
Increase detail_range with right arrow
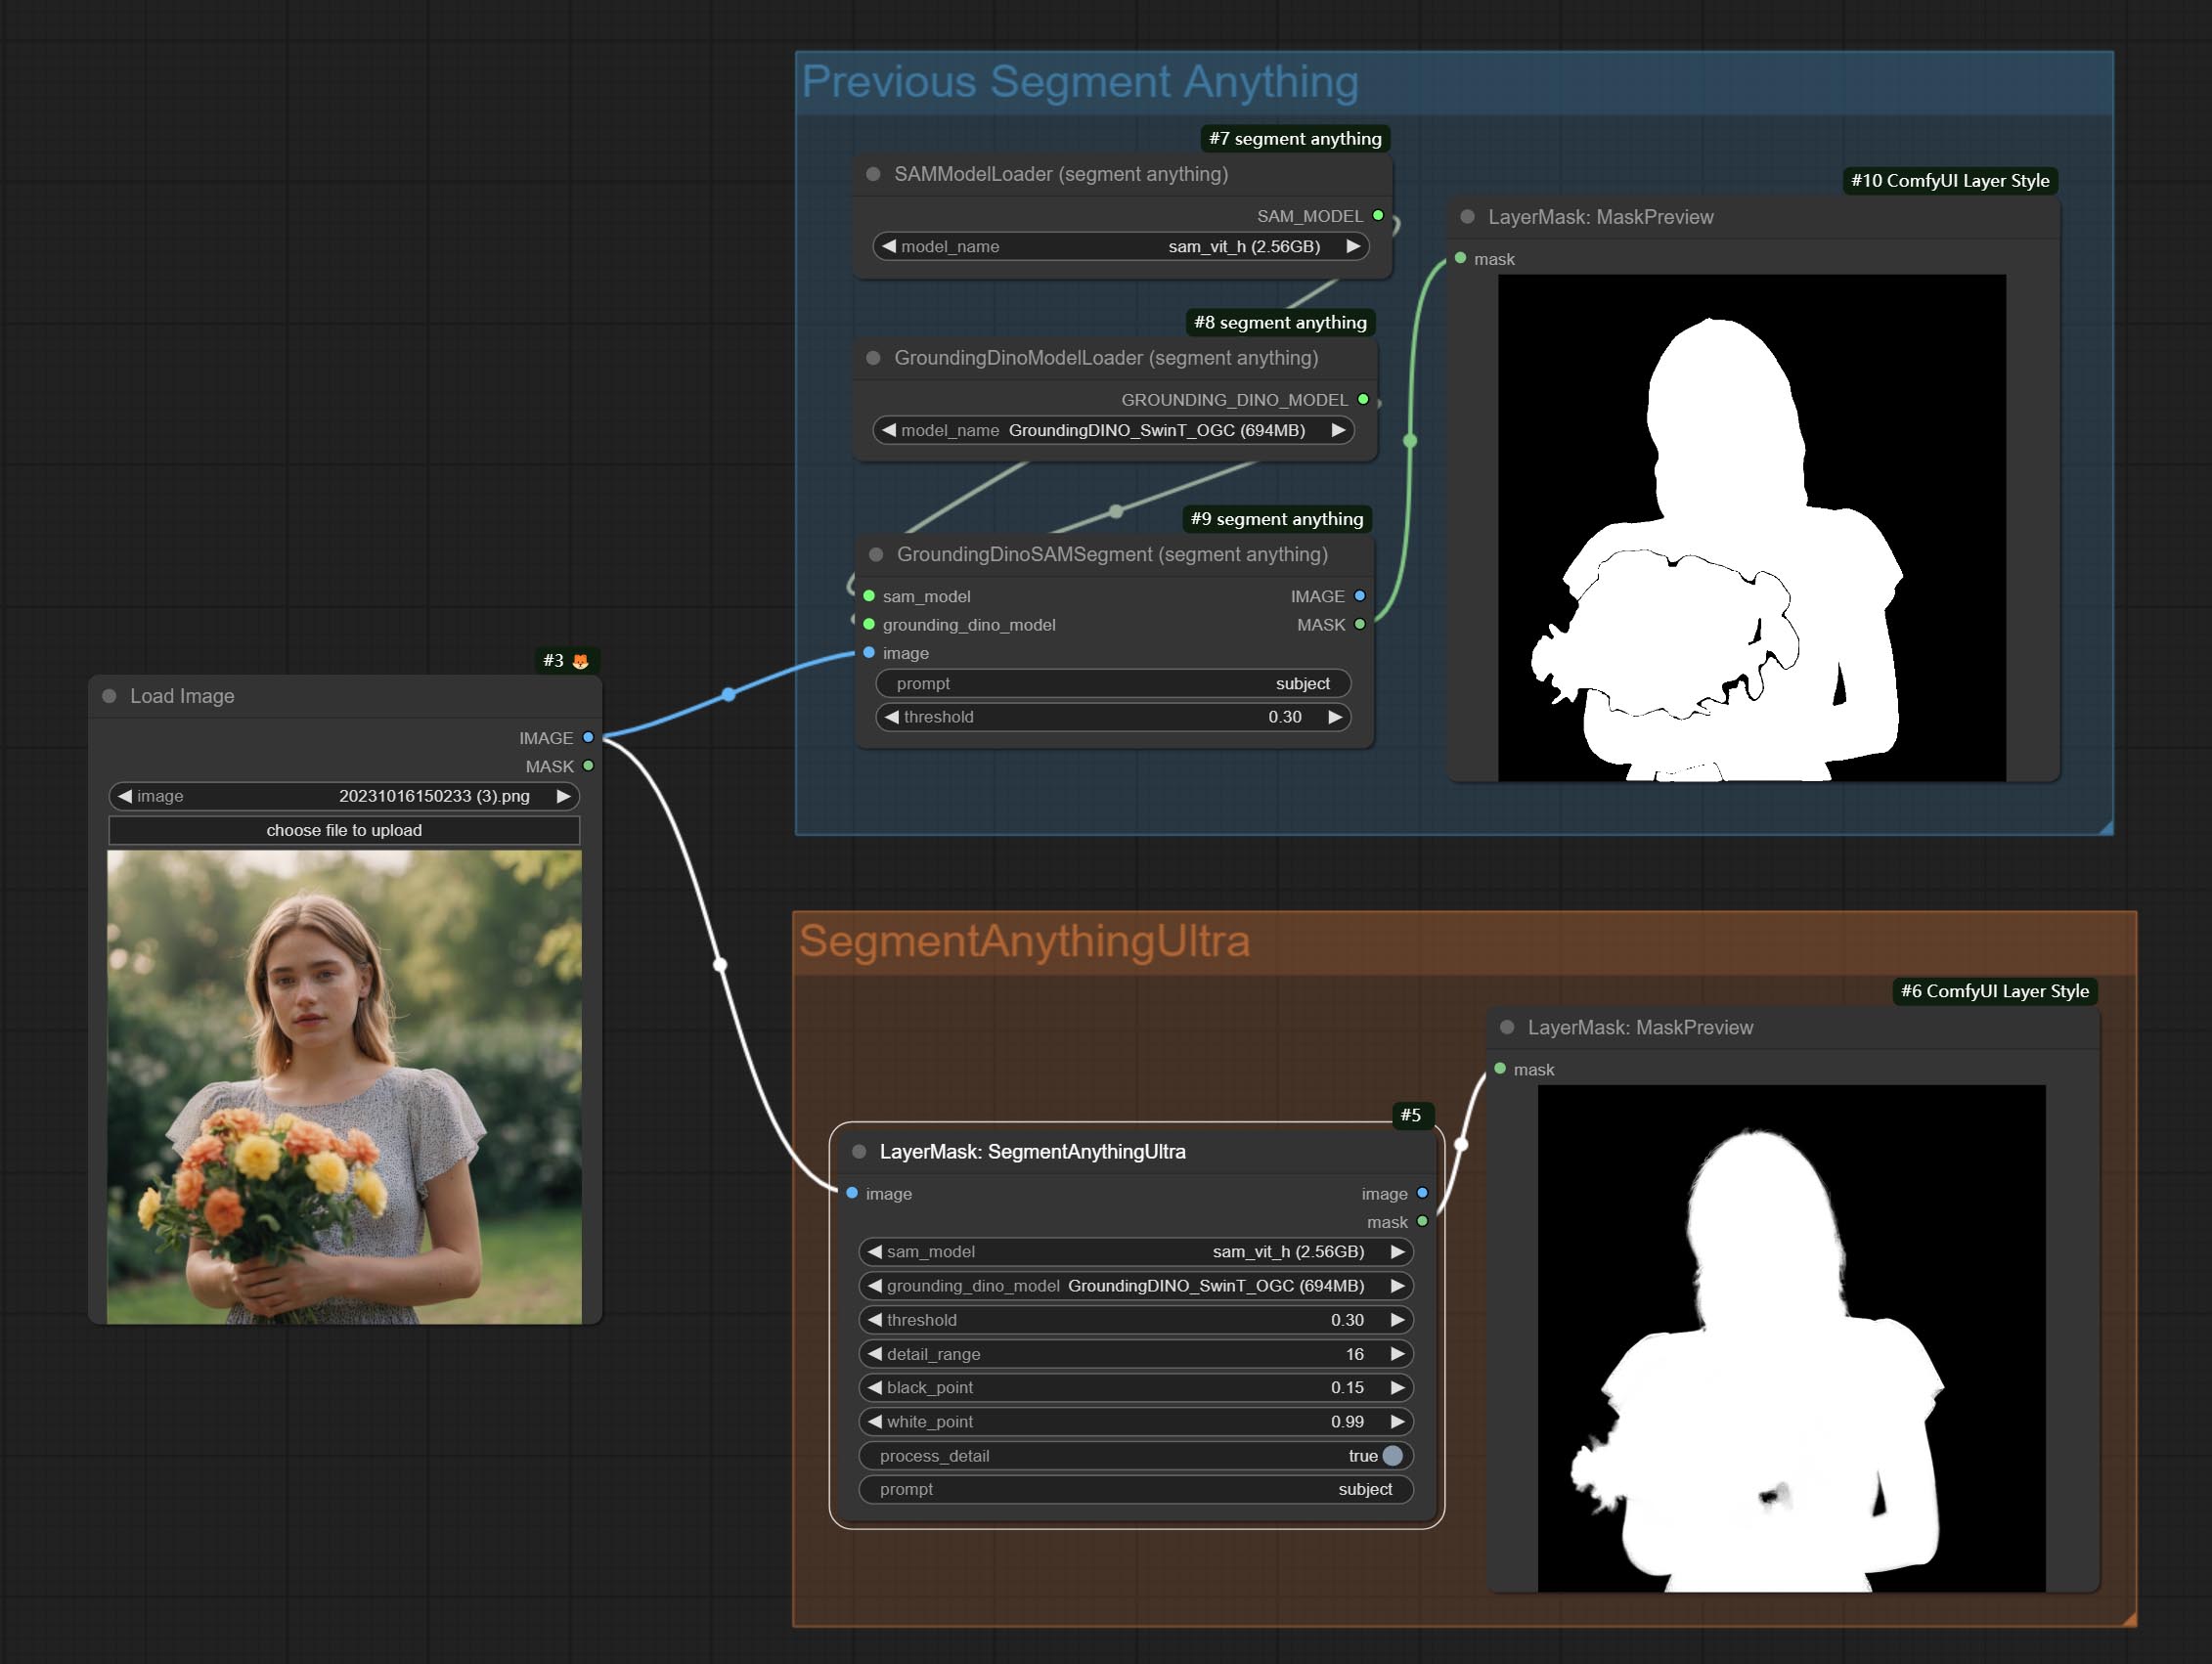[x=1397, y=1354]
